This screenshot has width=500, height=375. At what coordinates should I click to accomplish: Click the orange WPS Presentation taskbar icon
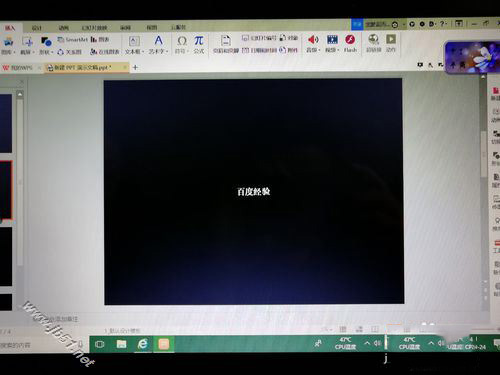(x=164, y=344)
